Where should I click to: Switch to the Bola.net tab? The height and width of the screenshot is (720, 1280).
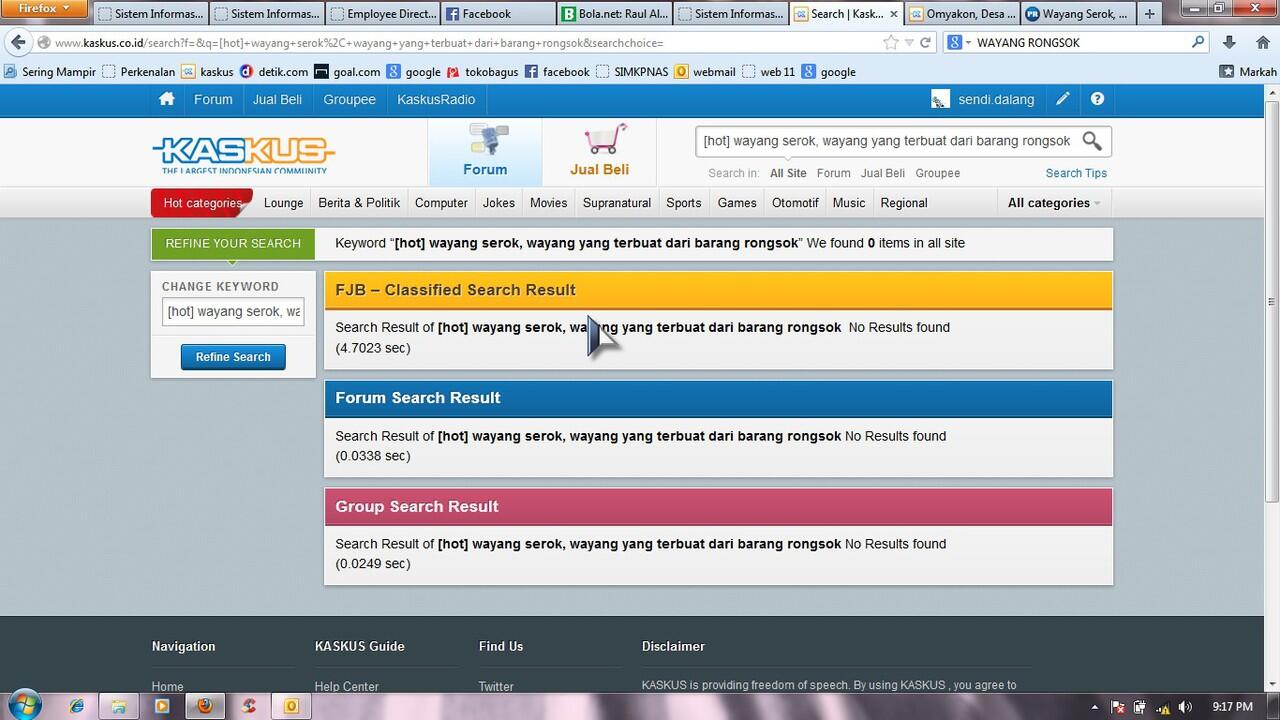[613, 14]
